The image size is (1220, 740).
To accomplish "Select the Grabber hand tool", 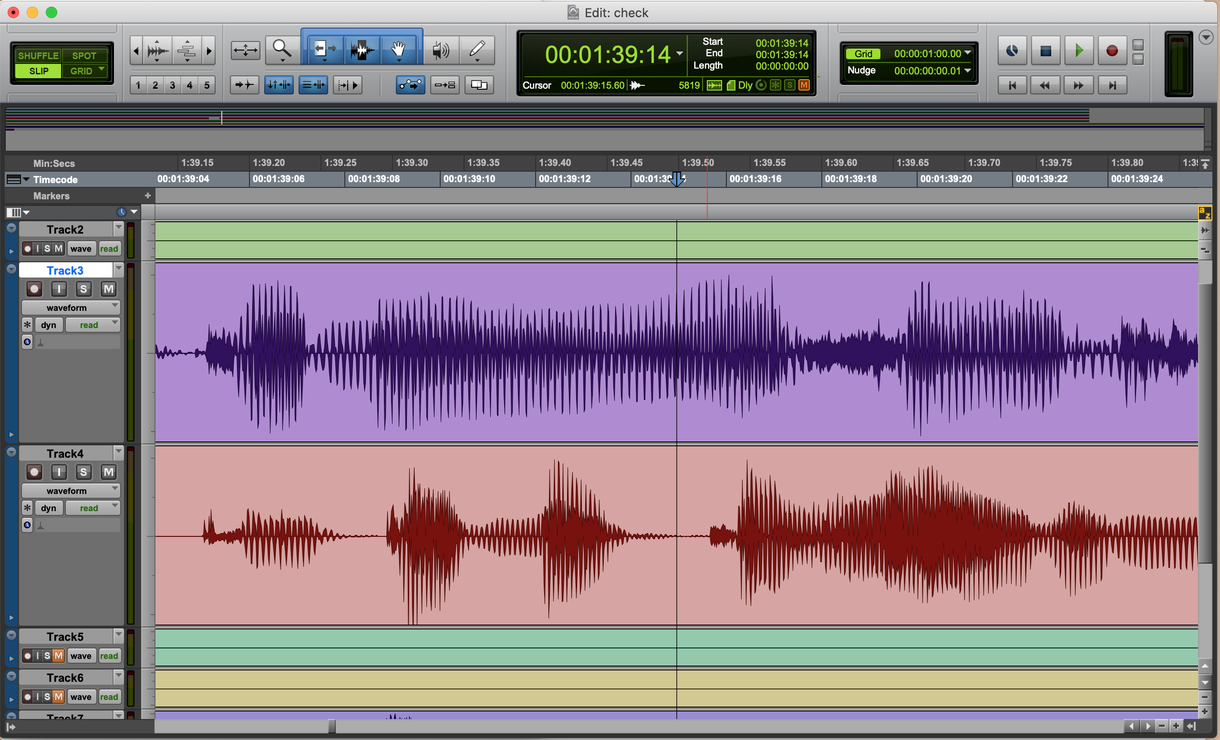I will point(399,49).
